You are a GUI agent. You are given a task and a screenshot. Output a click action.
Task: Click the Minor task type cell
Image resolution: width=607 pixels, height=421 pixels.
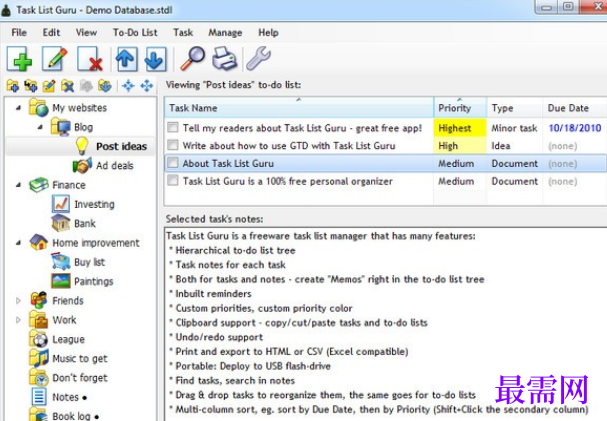514,128
